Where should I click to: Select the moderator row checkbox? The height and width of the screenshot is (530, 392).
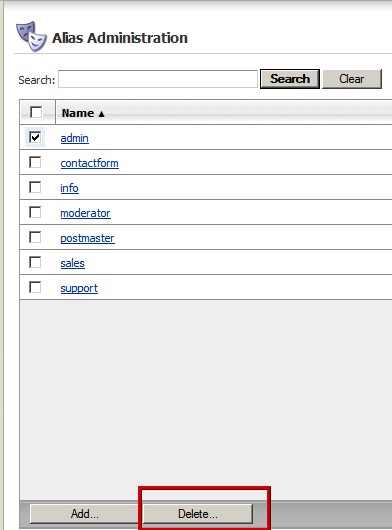point(35,212)
